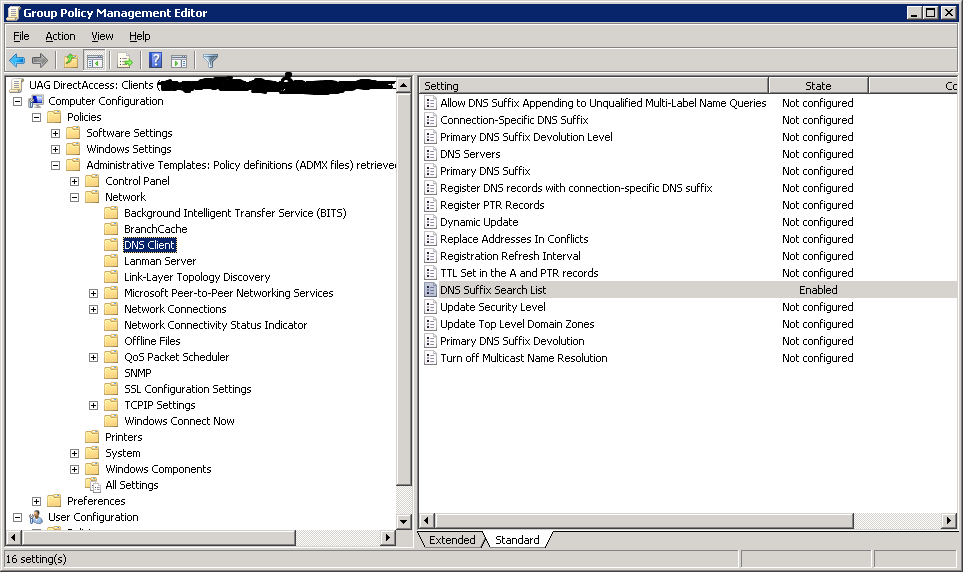The image size is (963, 572).
Task: Click the Register PTR Records policy icon
Action: 431,205
